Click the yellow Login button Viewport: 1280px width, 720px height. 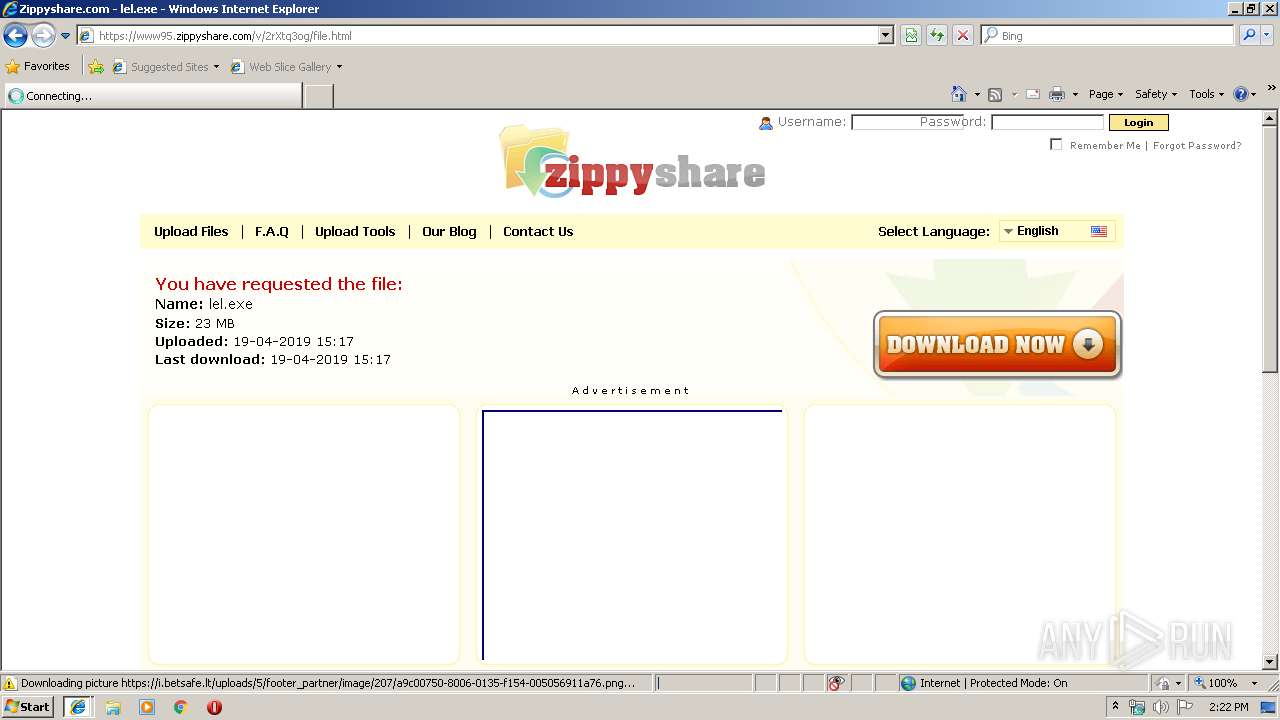coord(1138,122)
